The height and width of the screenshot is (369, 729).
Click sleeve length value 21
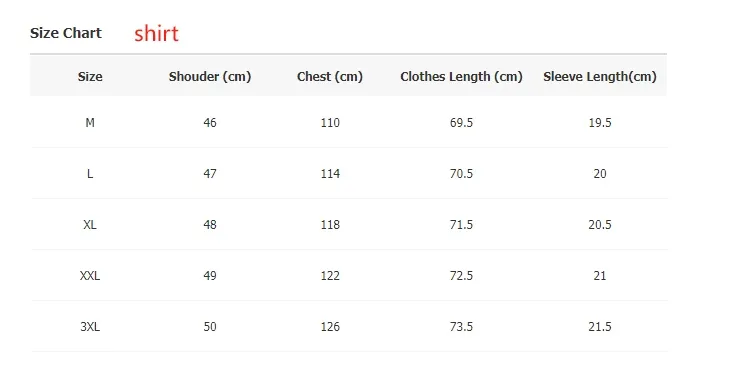tap(600, 276)
